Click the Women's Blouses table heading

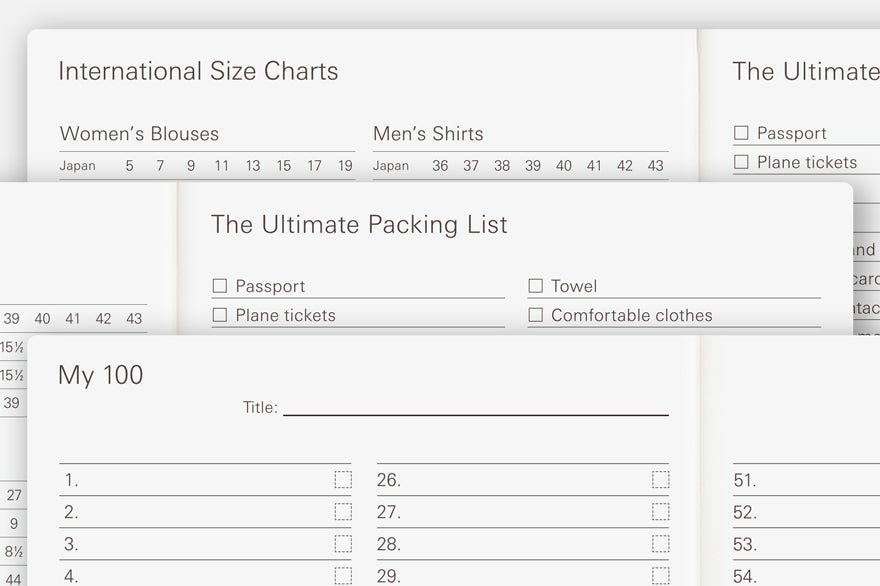[x=139, y=134]
